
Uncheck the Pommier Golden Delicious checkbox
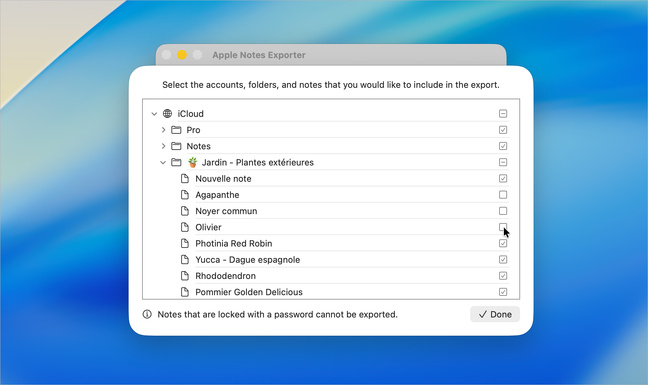pos(503,292)
